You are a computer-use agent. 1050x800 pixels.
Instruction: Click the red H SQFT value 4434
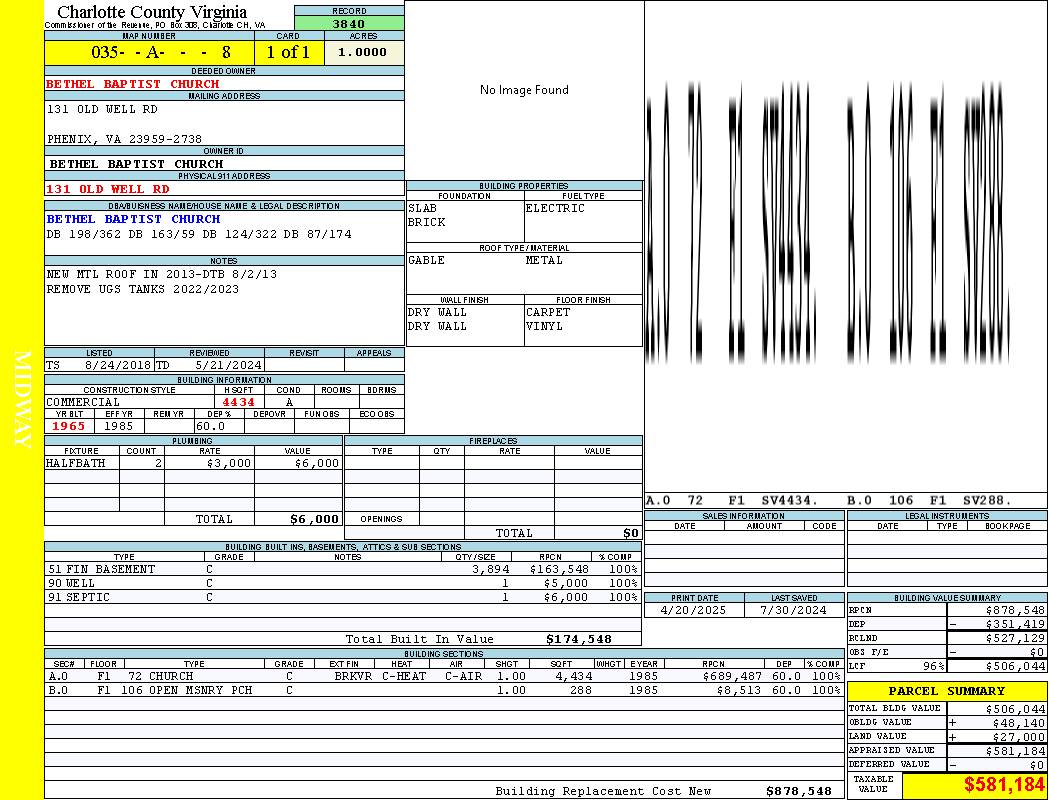238,402
